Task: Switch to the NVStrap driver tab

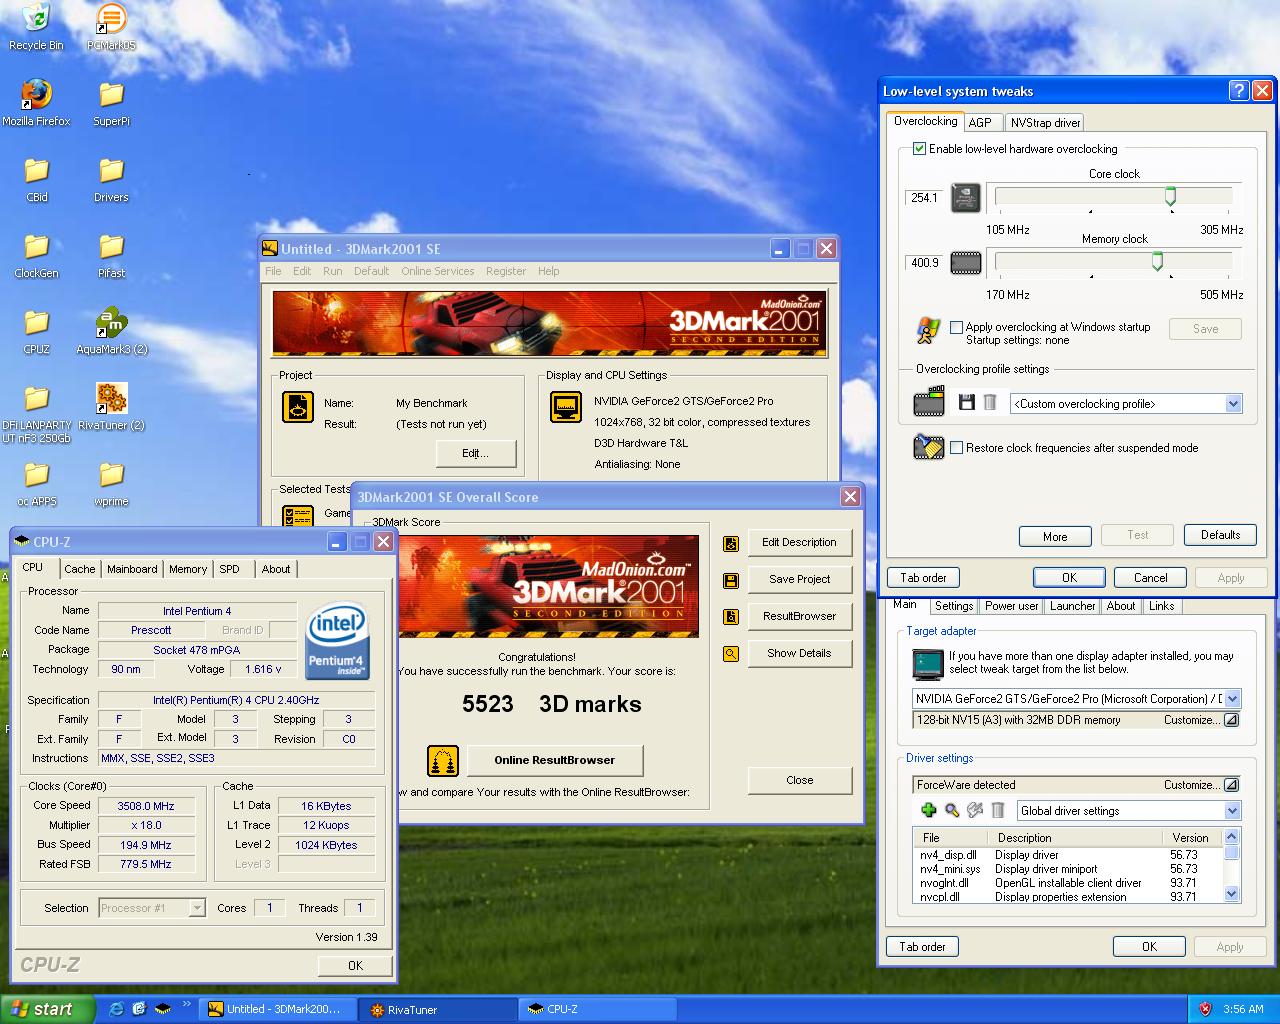Action: pyautogui.click(x=1045, y=123)
